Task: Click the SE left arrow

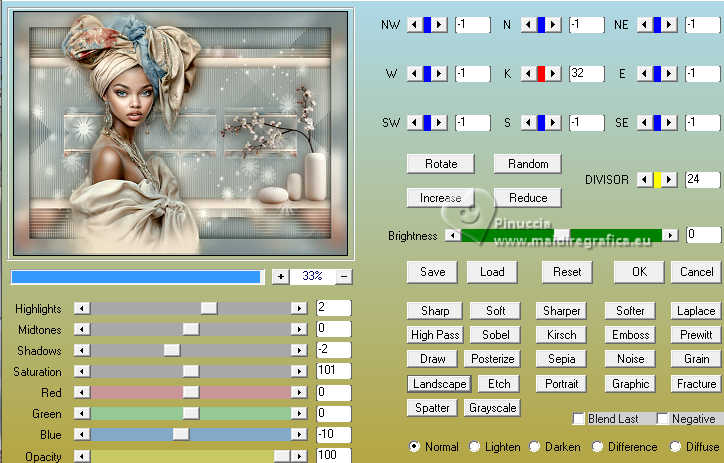Action: (645, 123)
